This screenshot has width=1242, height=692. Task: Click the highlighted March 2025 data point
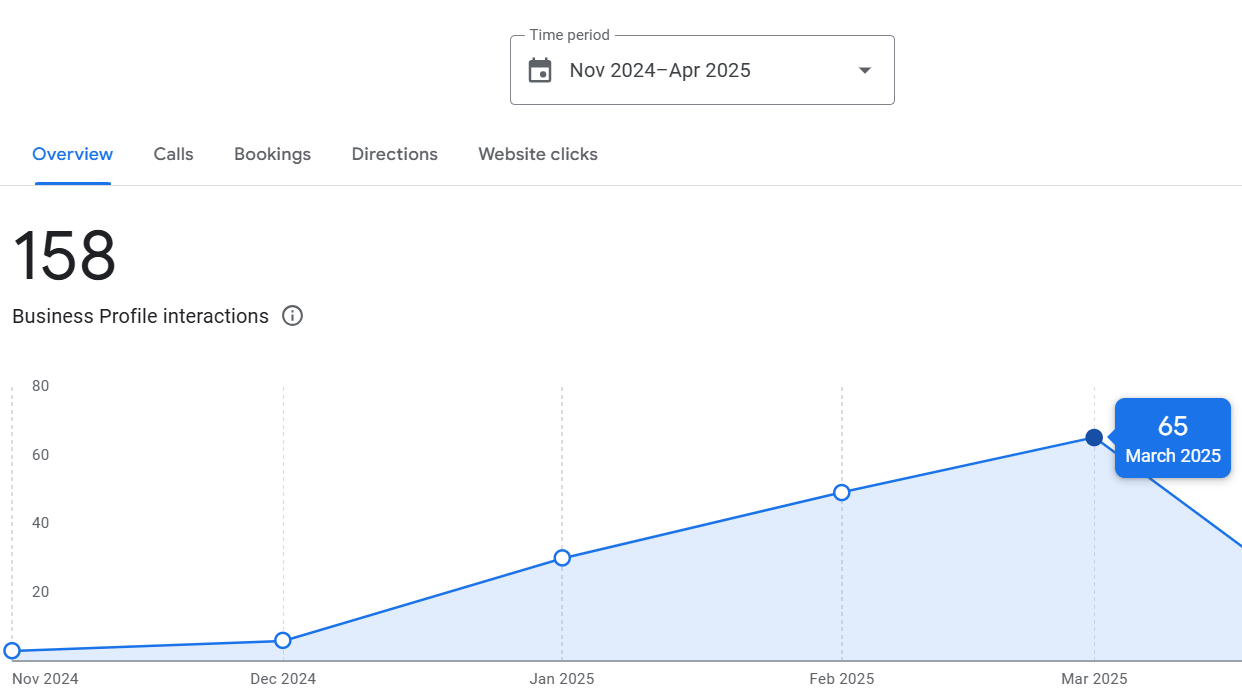click(1094, 437)
